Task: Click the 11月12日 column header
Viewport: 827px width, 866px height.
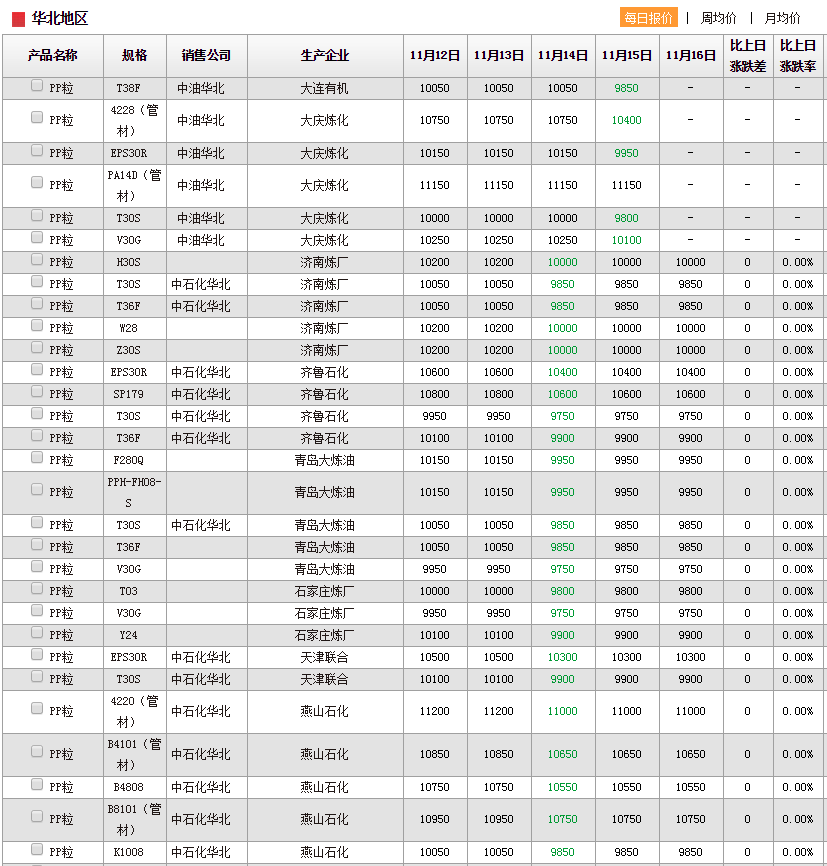Action: [x=435, y=55]
